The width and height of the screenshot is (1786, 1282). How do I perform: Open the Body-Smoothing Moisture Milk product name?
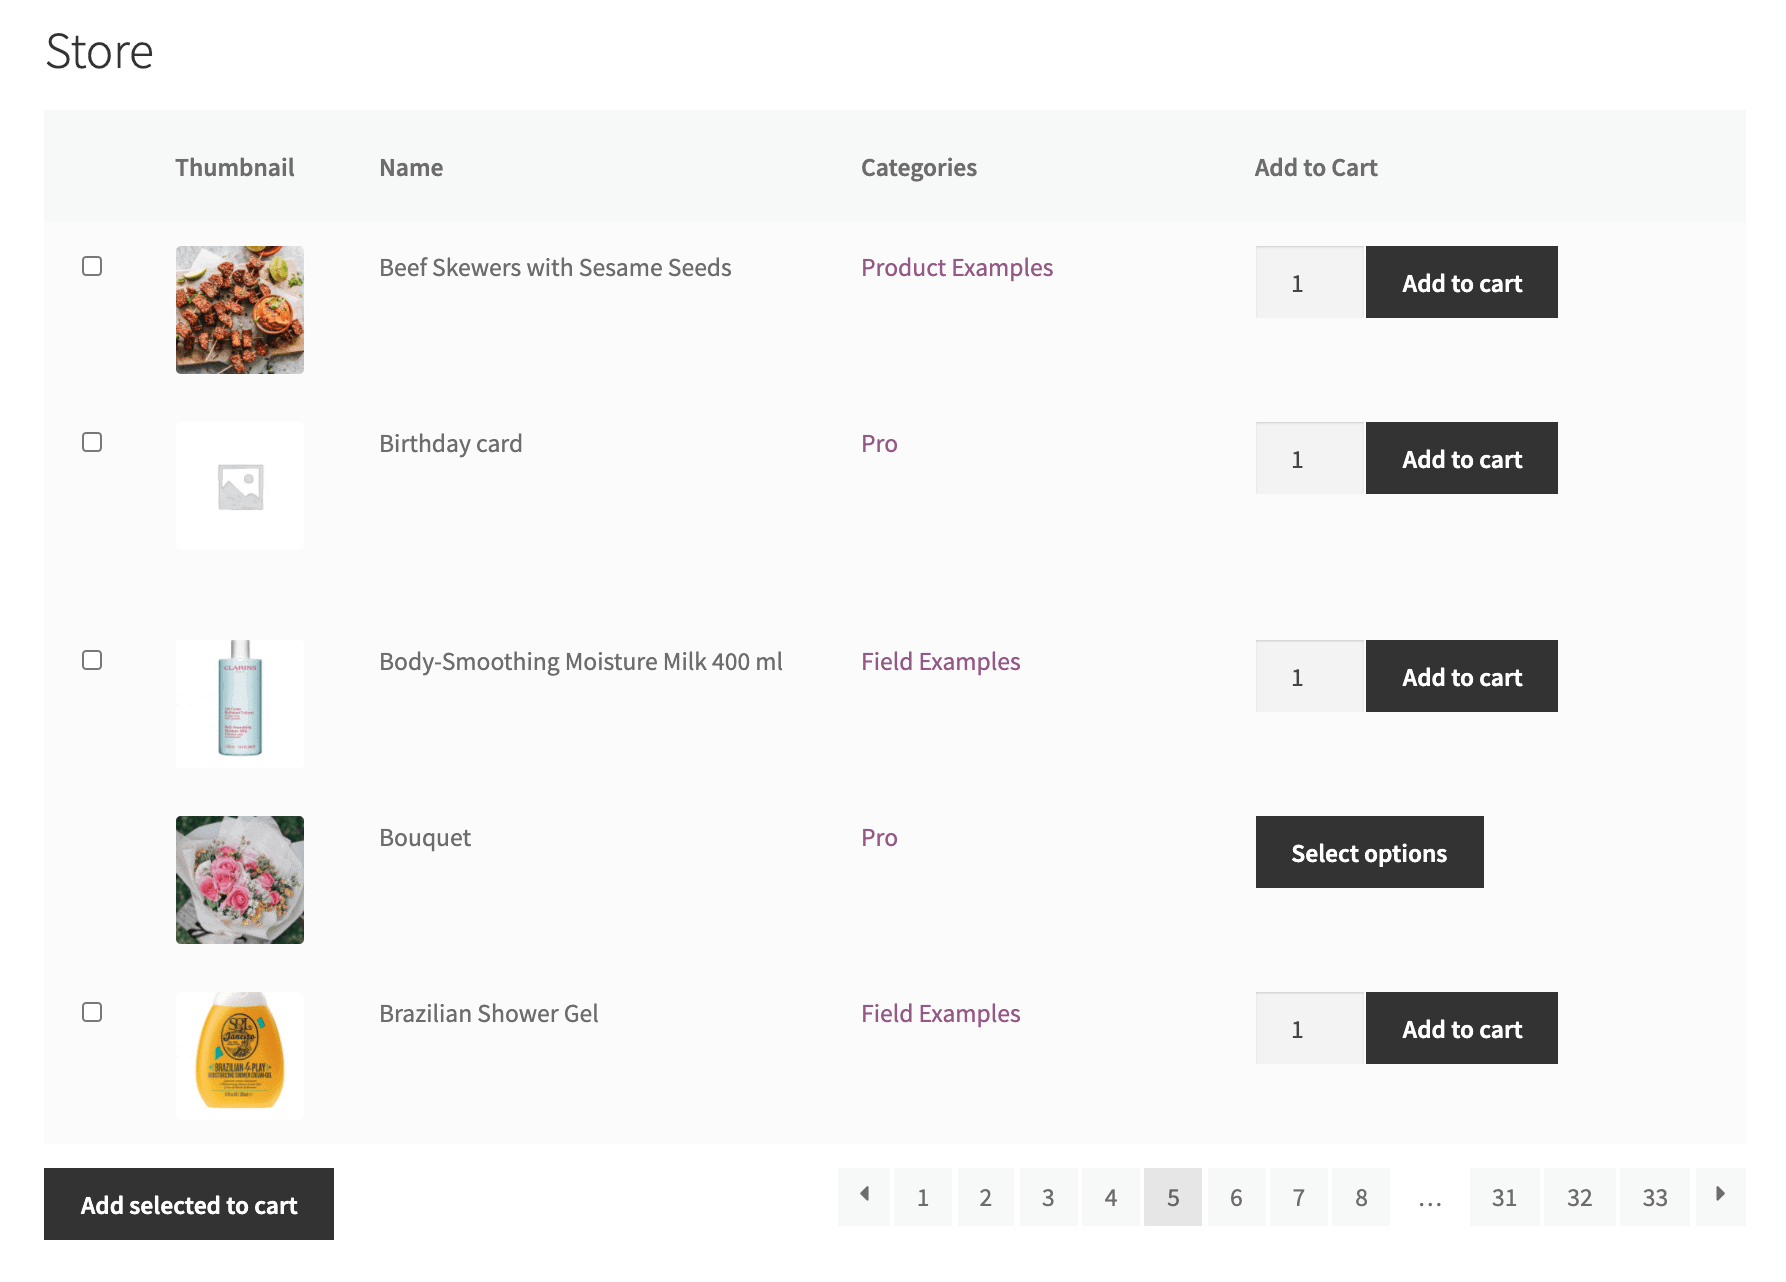point(580,661)
